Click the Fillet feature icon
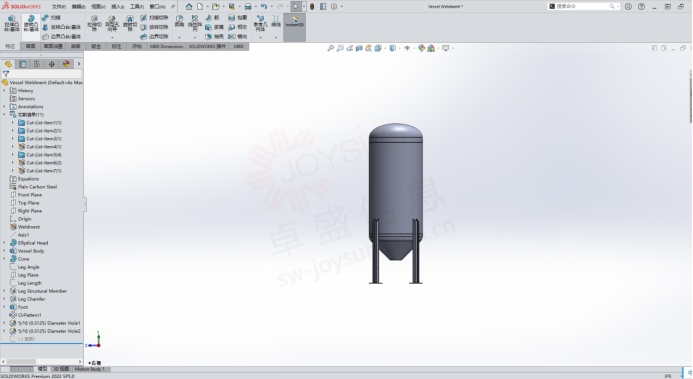 coord(179,21)
